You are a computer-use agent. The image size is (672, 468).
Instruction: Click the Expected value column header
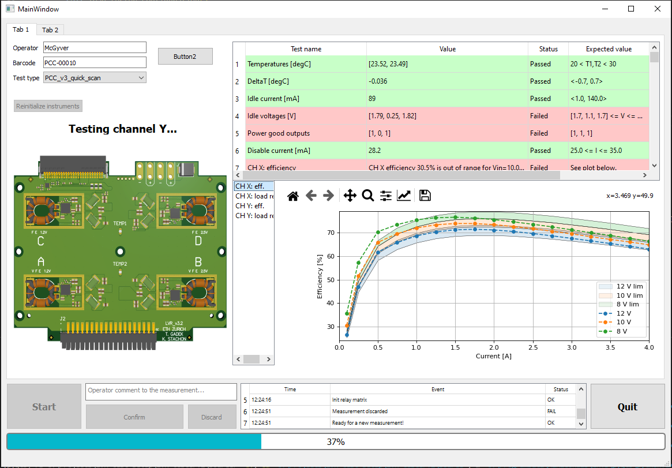[608, 49]
